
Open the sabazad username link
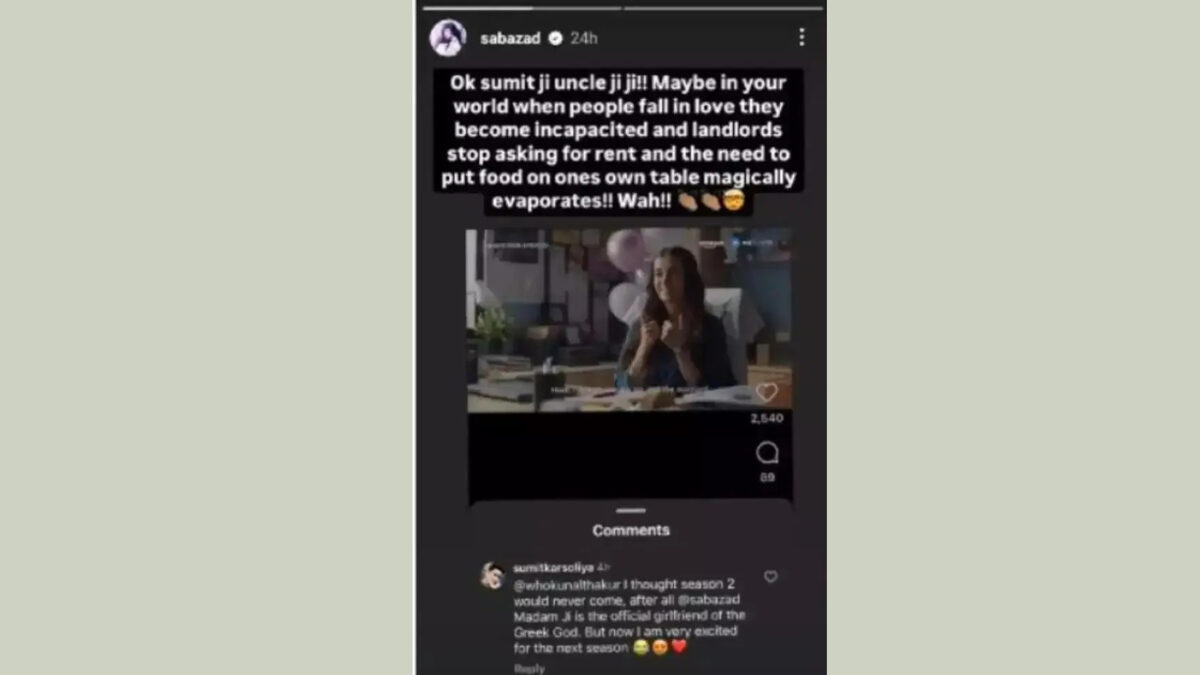[510, 38]
